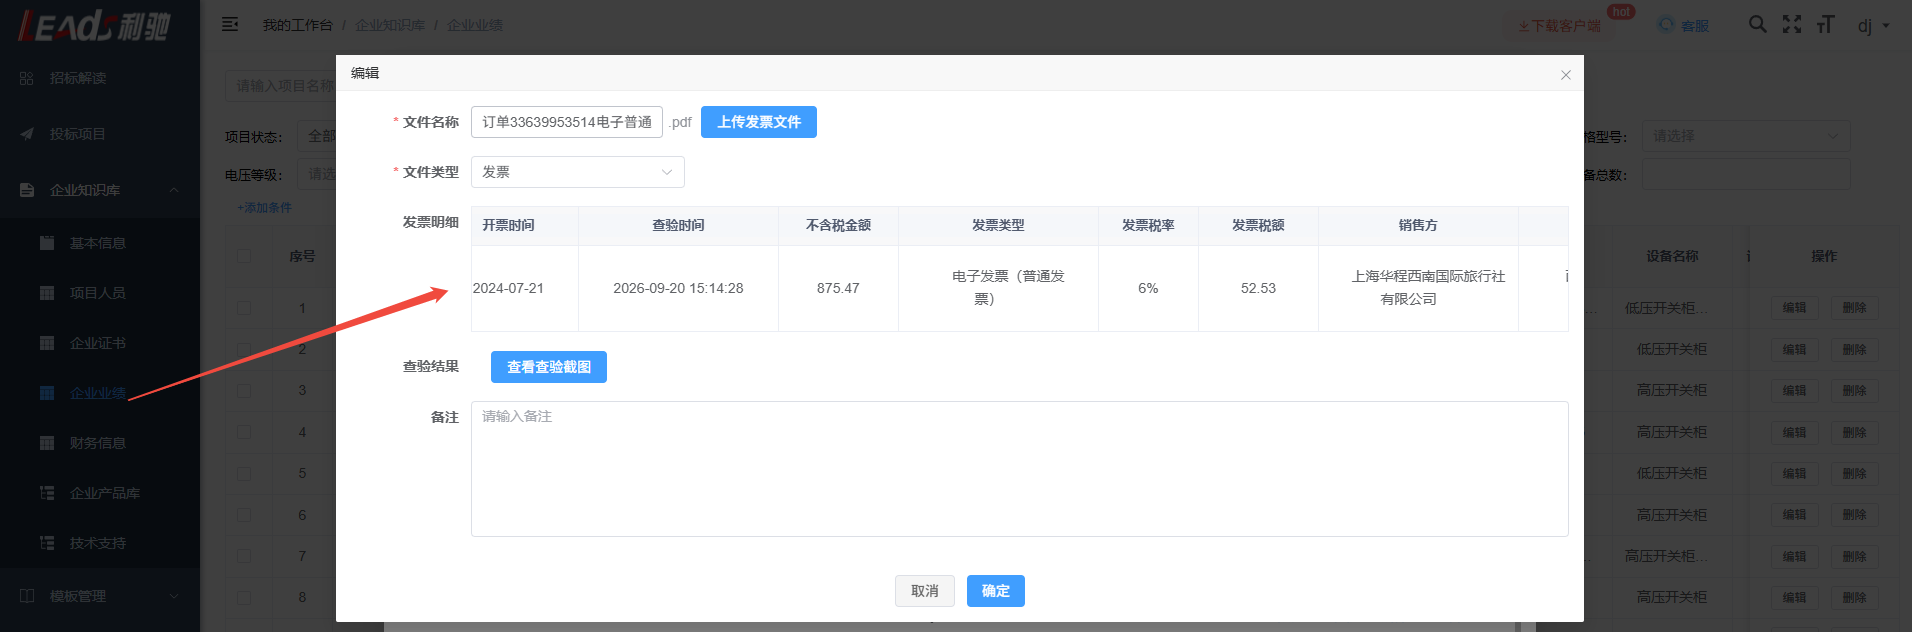Click the 查验时间 column header
This screenshot has width=1912, height=632.
tap(679, 226)
